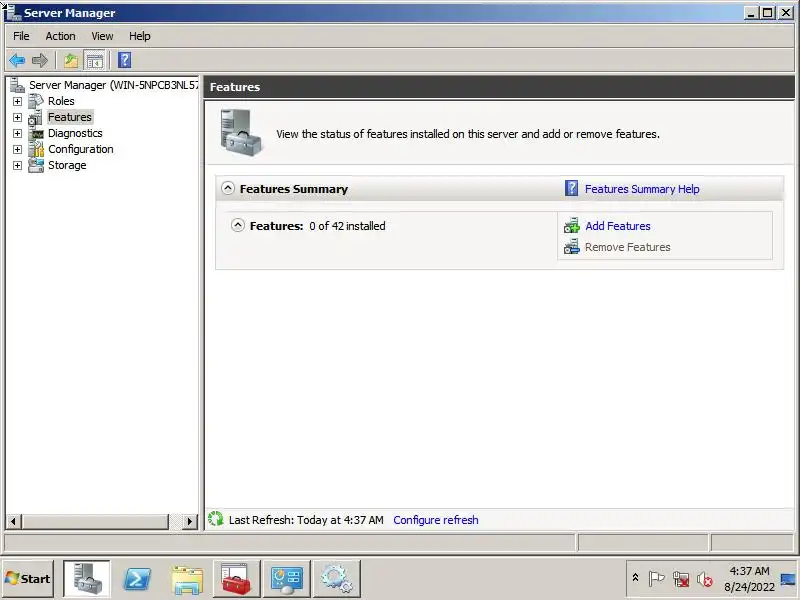This screenshot has width=800, height=600.
Task: Click the Features tree icon
Action: pyautogui.click(x=36, y=117)
